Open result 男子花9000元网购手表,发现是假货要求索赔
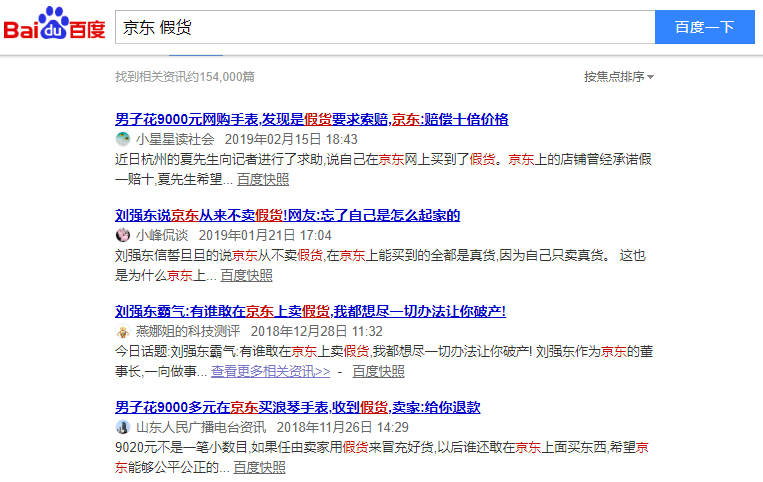Screen dimensions: 763x482 311,119
